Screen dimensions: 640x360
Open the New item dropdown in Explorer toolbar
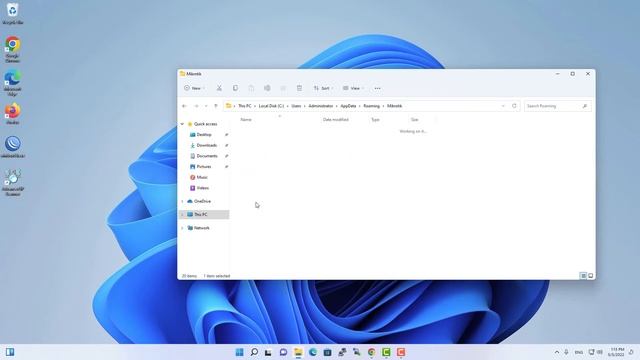pos(194,88)
